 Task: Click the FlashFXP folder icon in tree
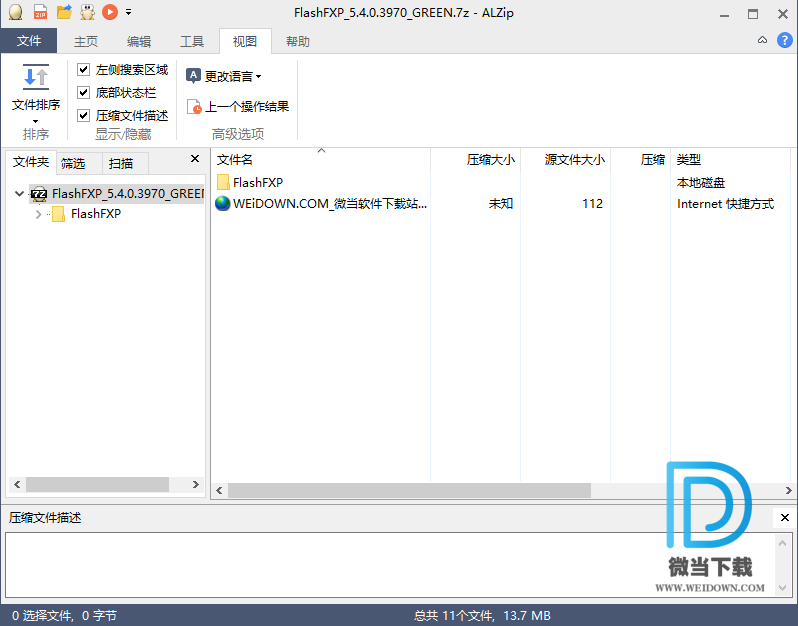59,214
